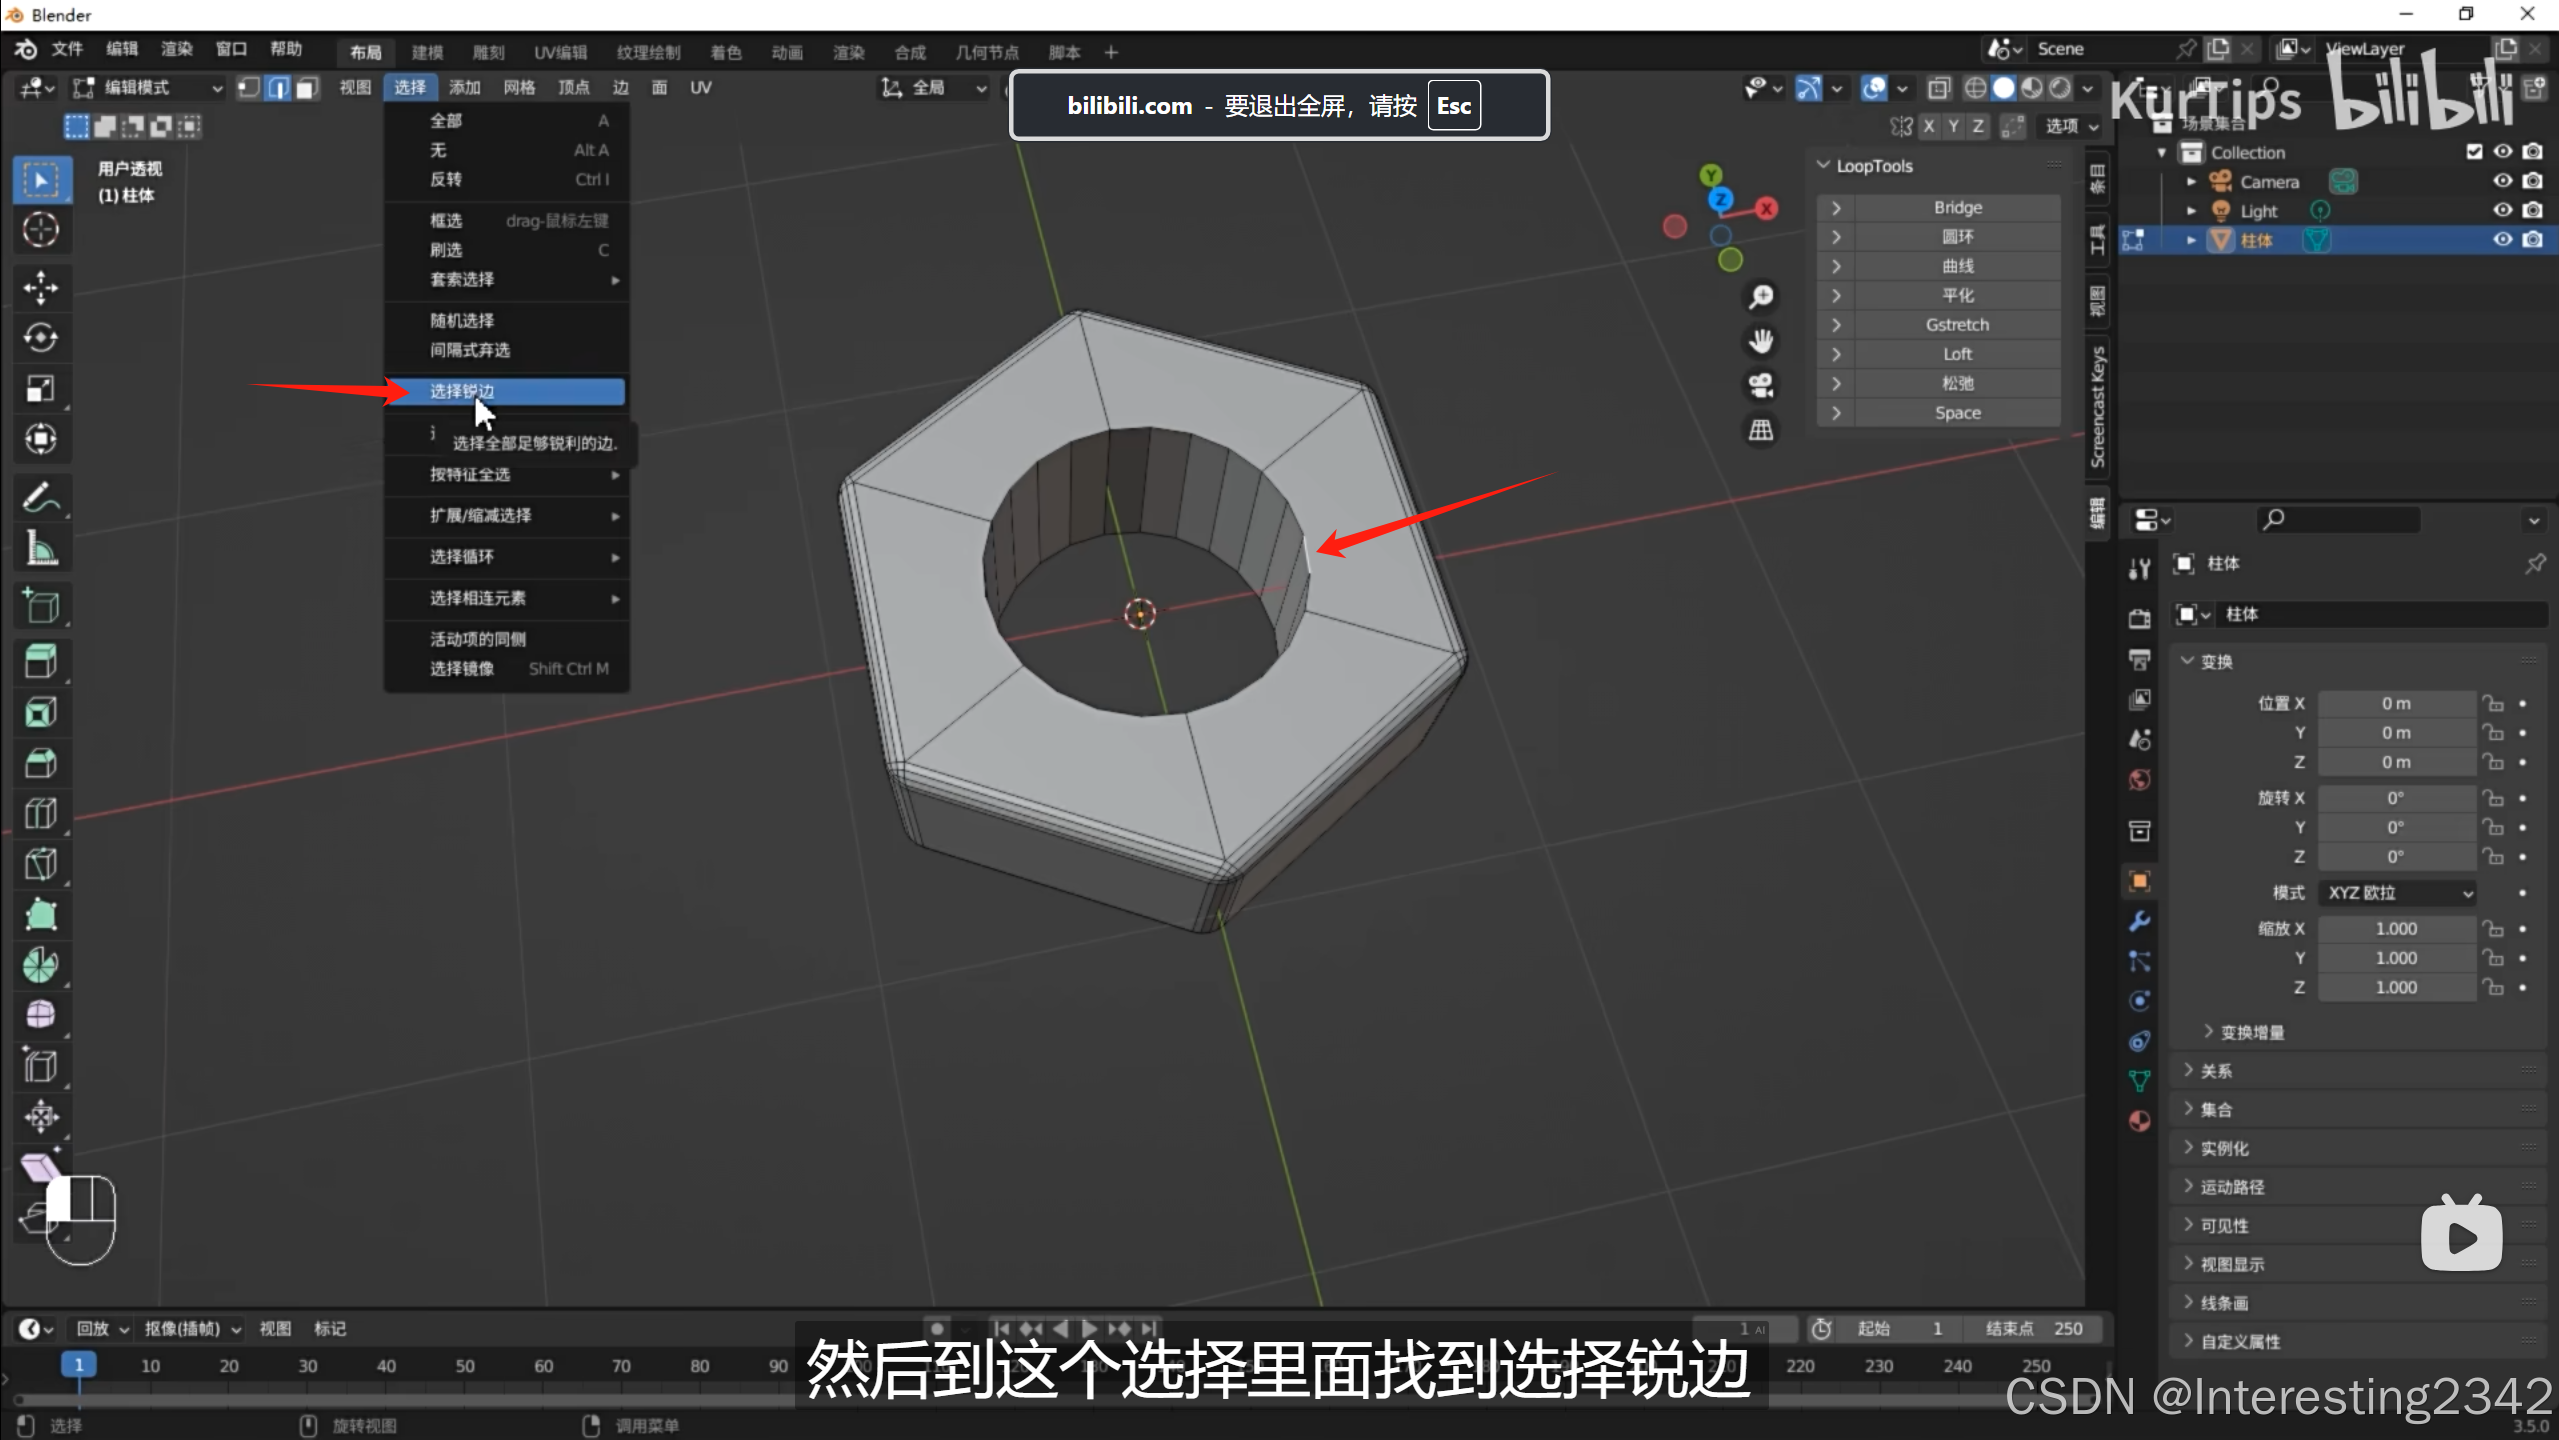Select the Measure tool icon
Screen dimensions: 2559x1440
(x=40, y=549)
